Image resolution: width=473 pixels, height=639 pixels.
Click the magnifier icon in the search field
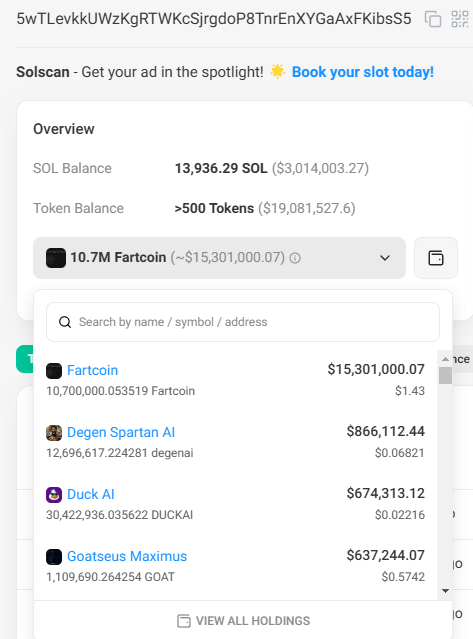click(x=65, y=322)
